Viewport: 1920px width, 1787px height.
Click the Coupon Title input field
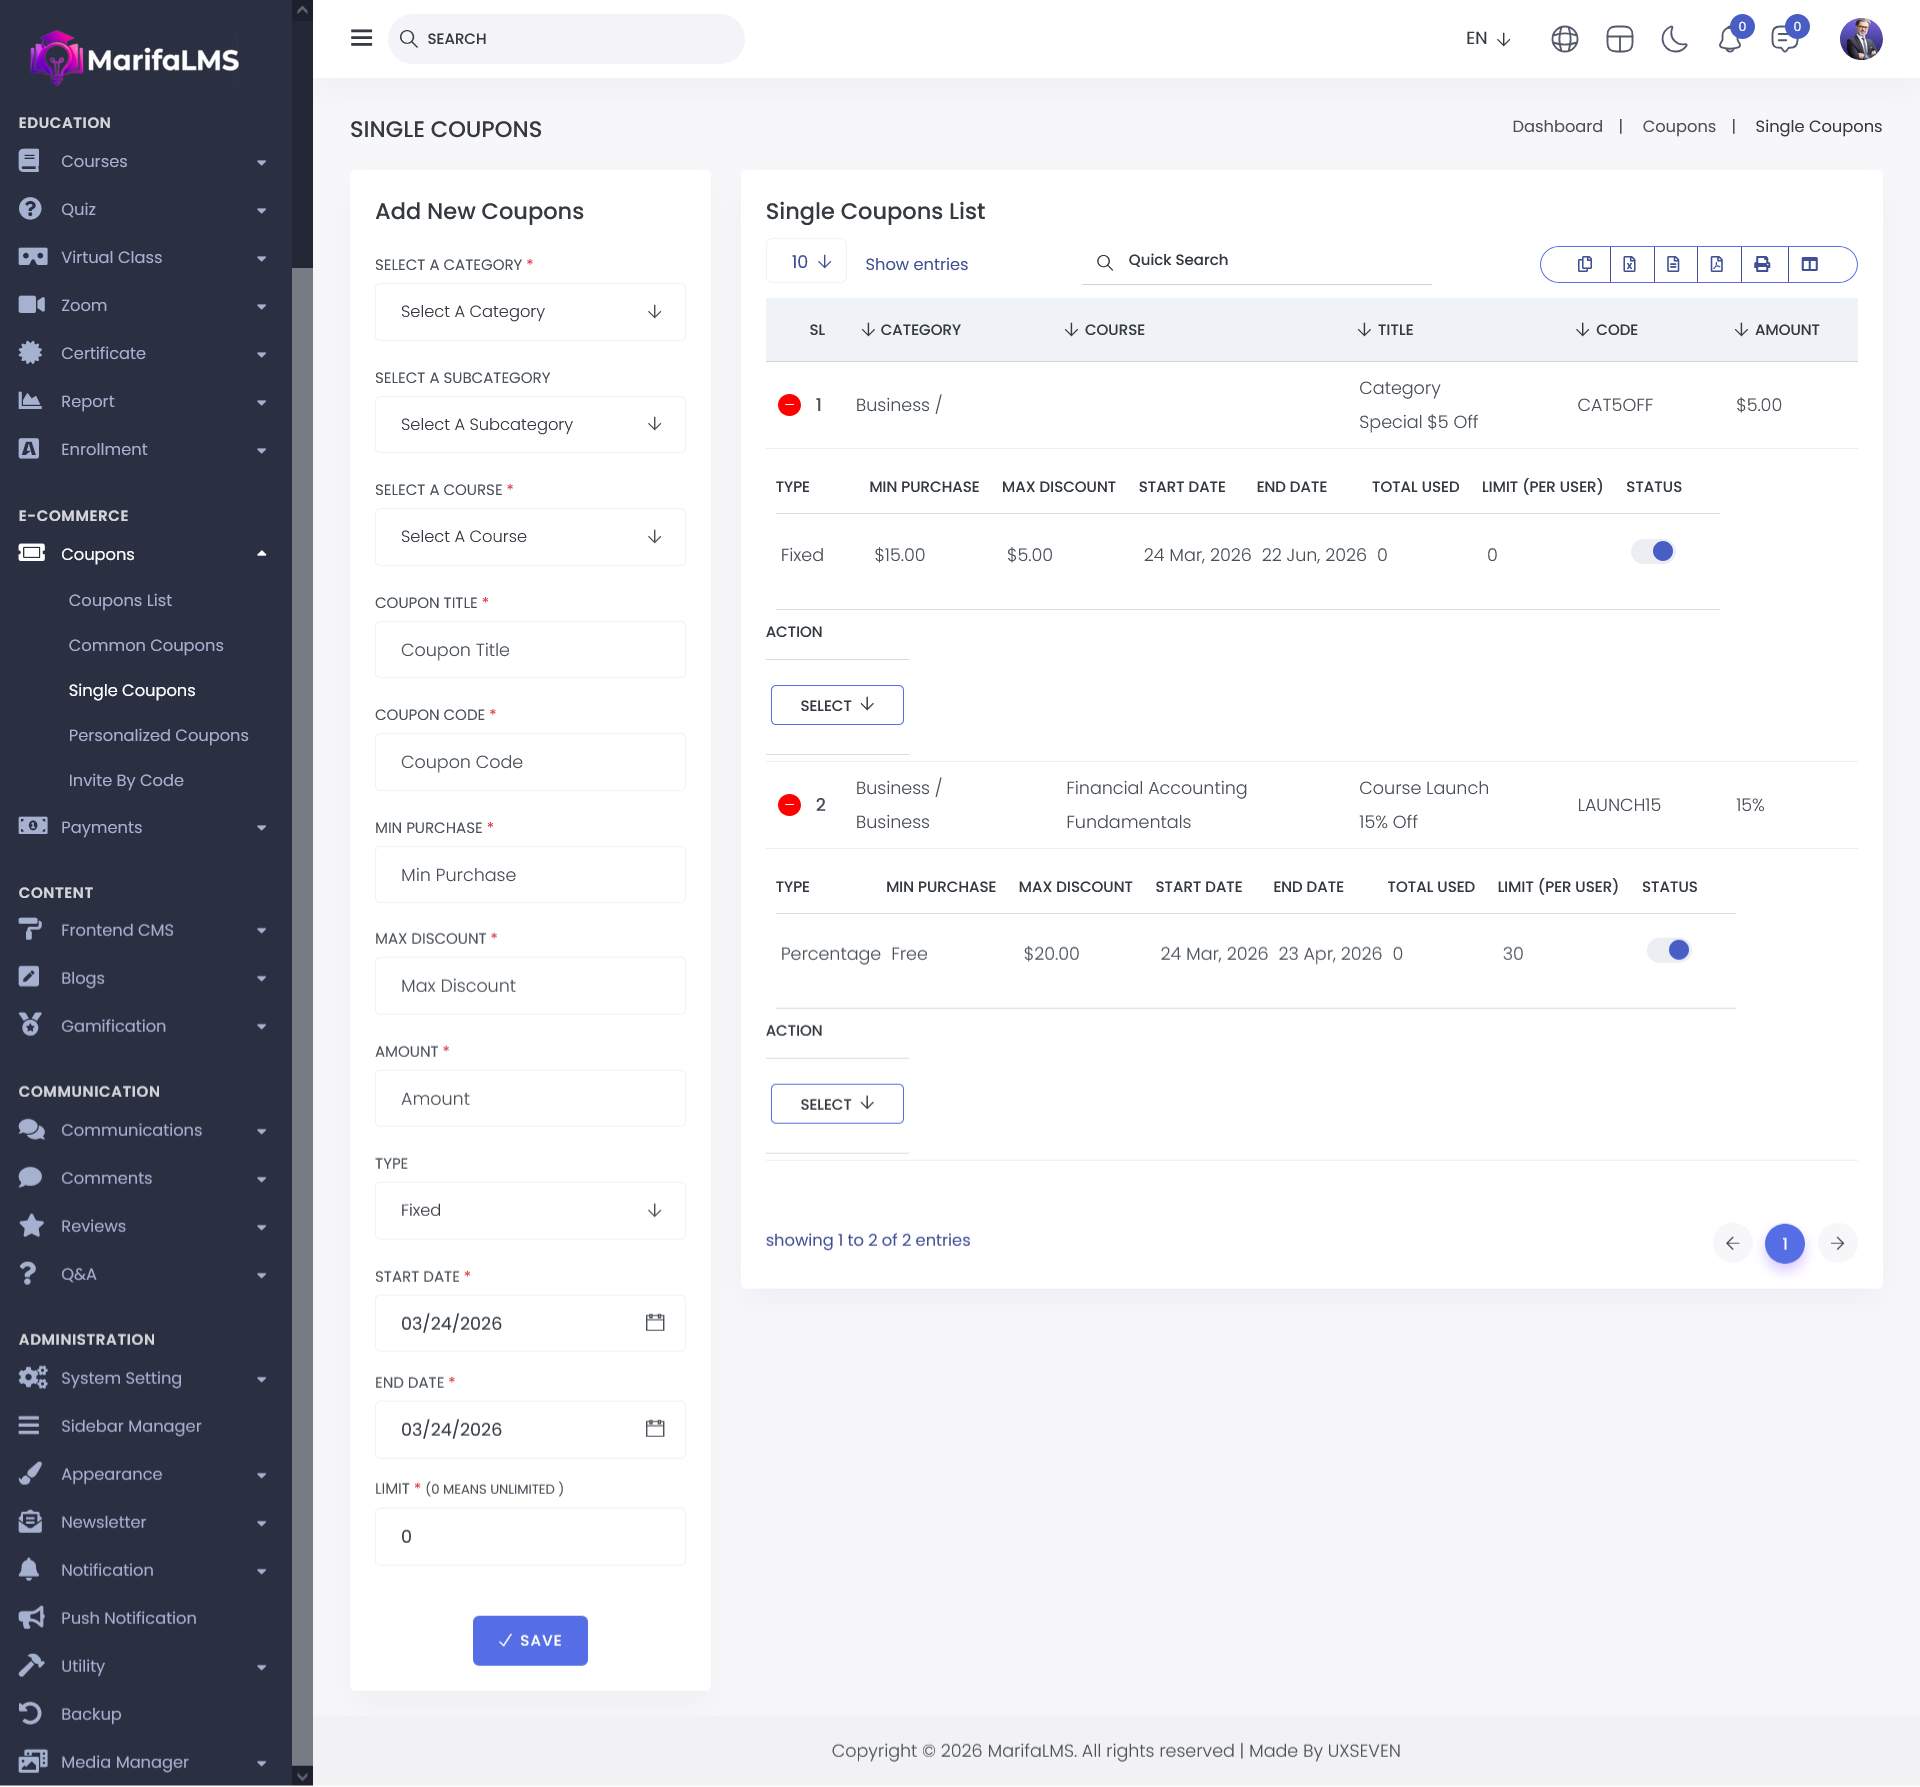pyautogui.click(x=530, y=650)
